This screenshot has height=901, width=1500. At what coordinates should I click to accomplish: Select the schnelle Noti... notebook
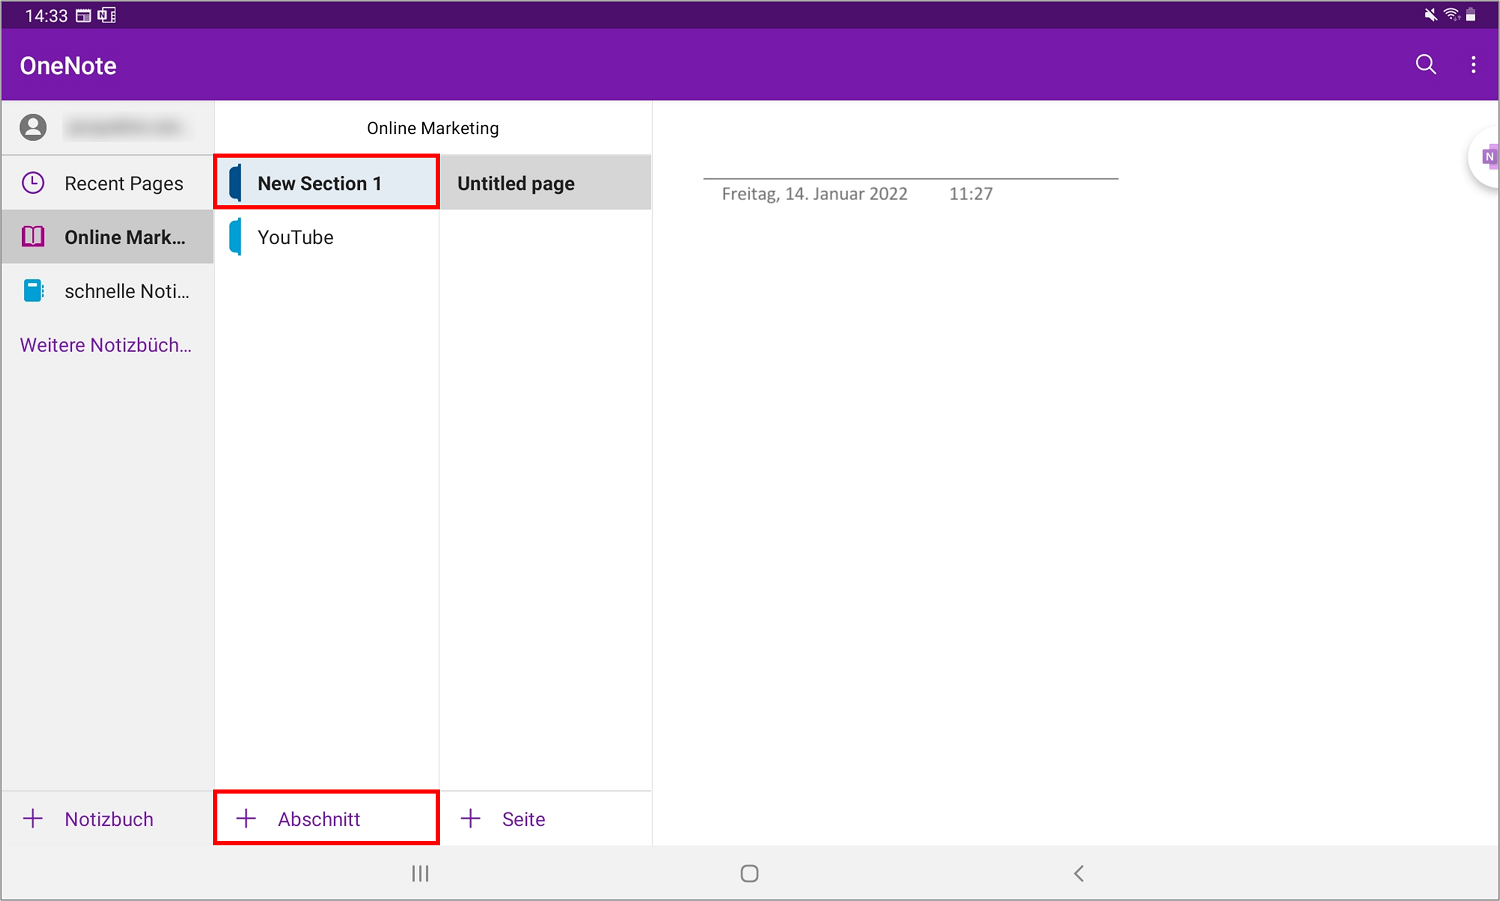coord(107,291)
